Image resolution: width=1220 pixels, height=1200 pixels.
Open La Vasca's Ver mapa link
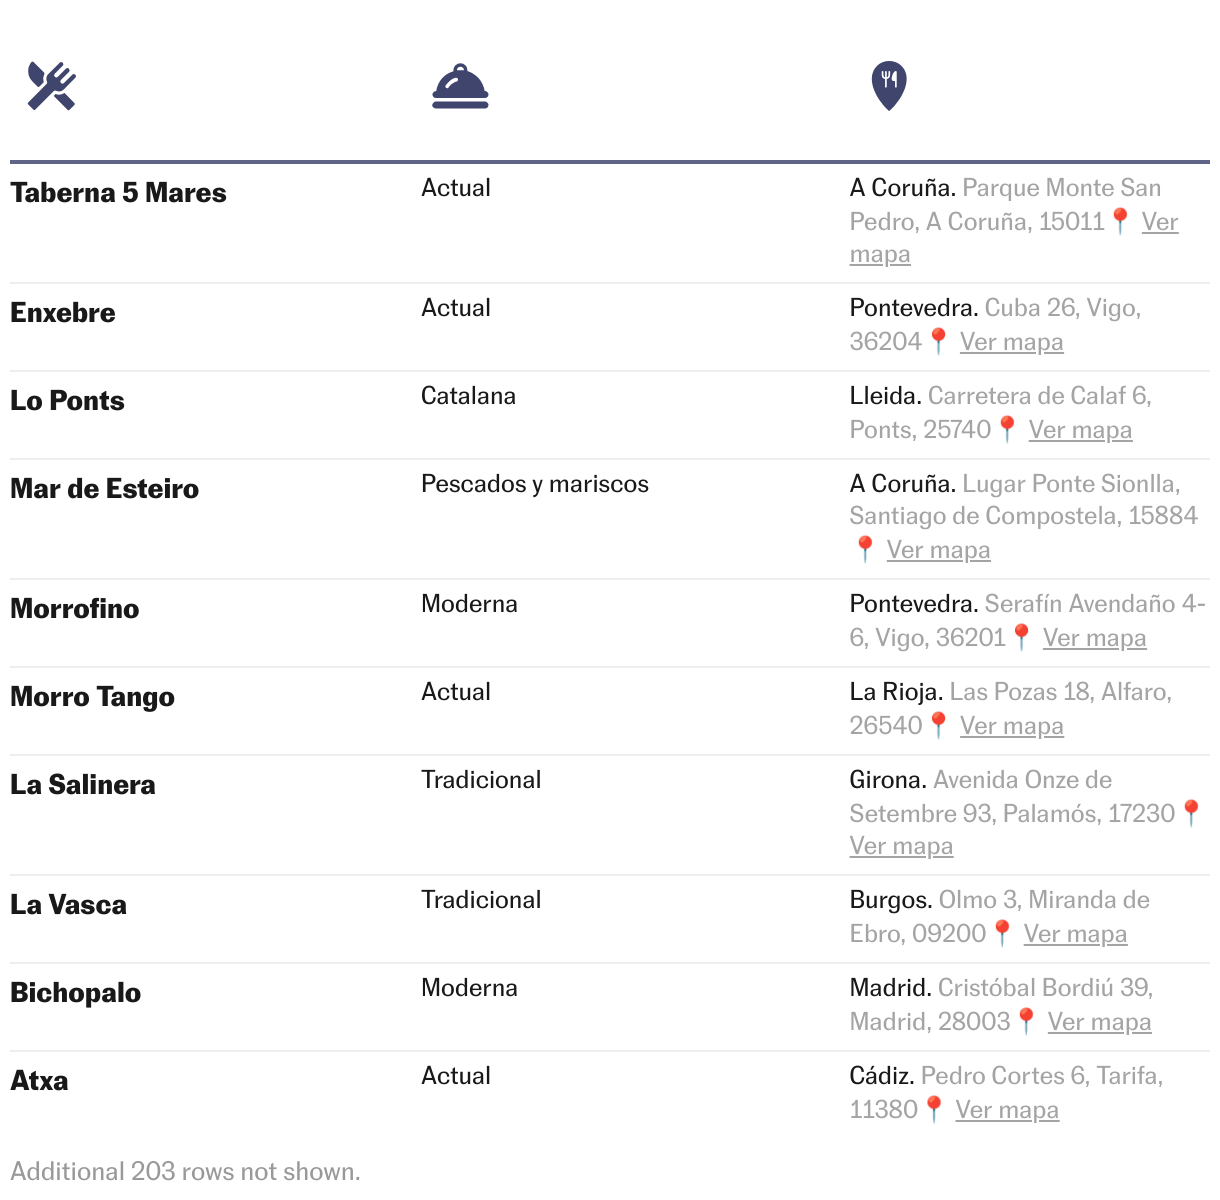point(1075,934)
